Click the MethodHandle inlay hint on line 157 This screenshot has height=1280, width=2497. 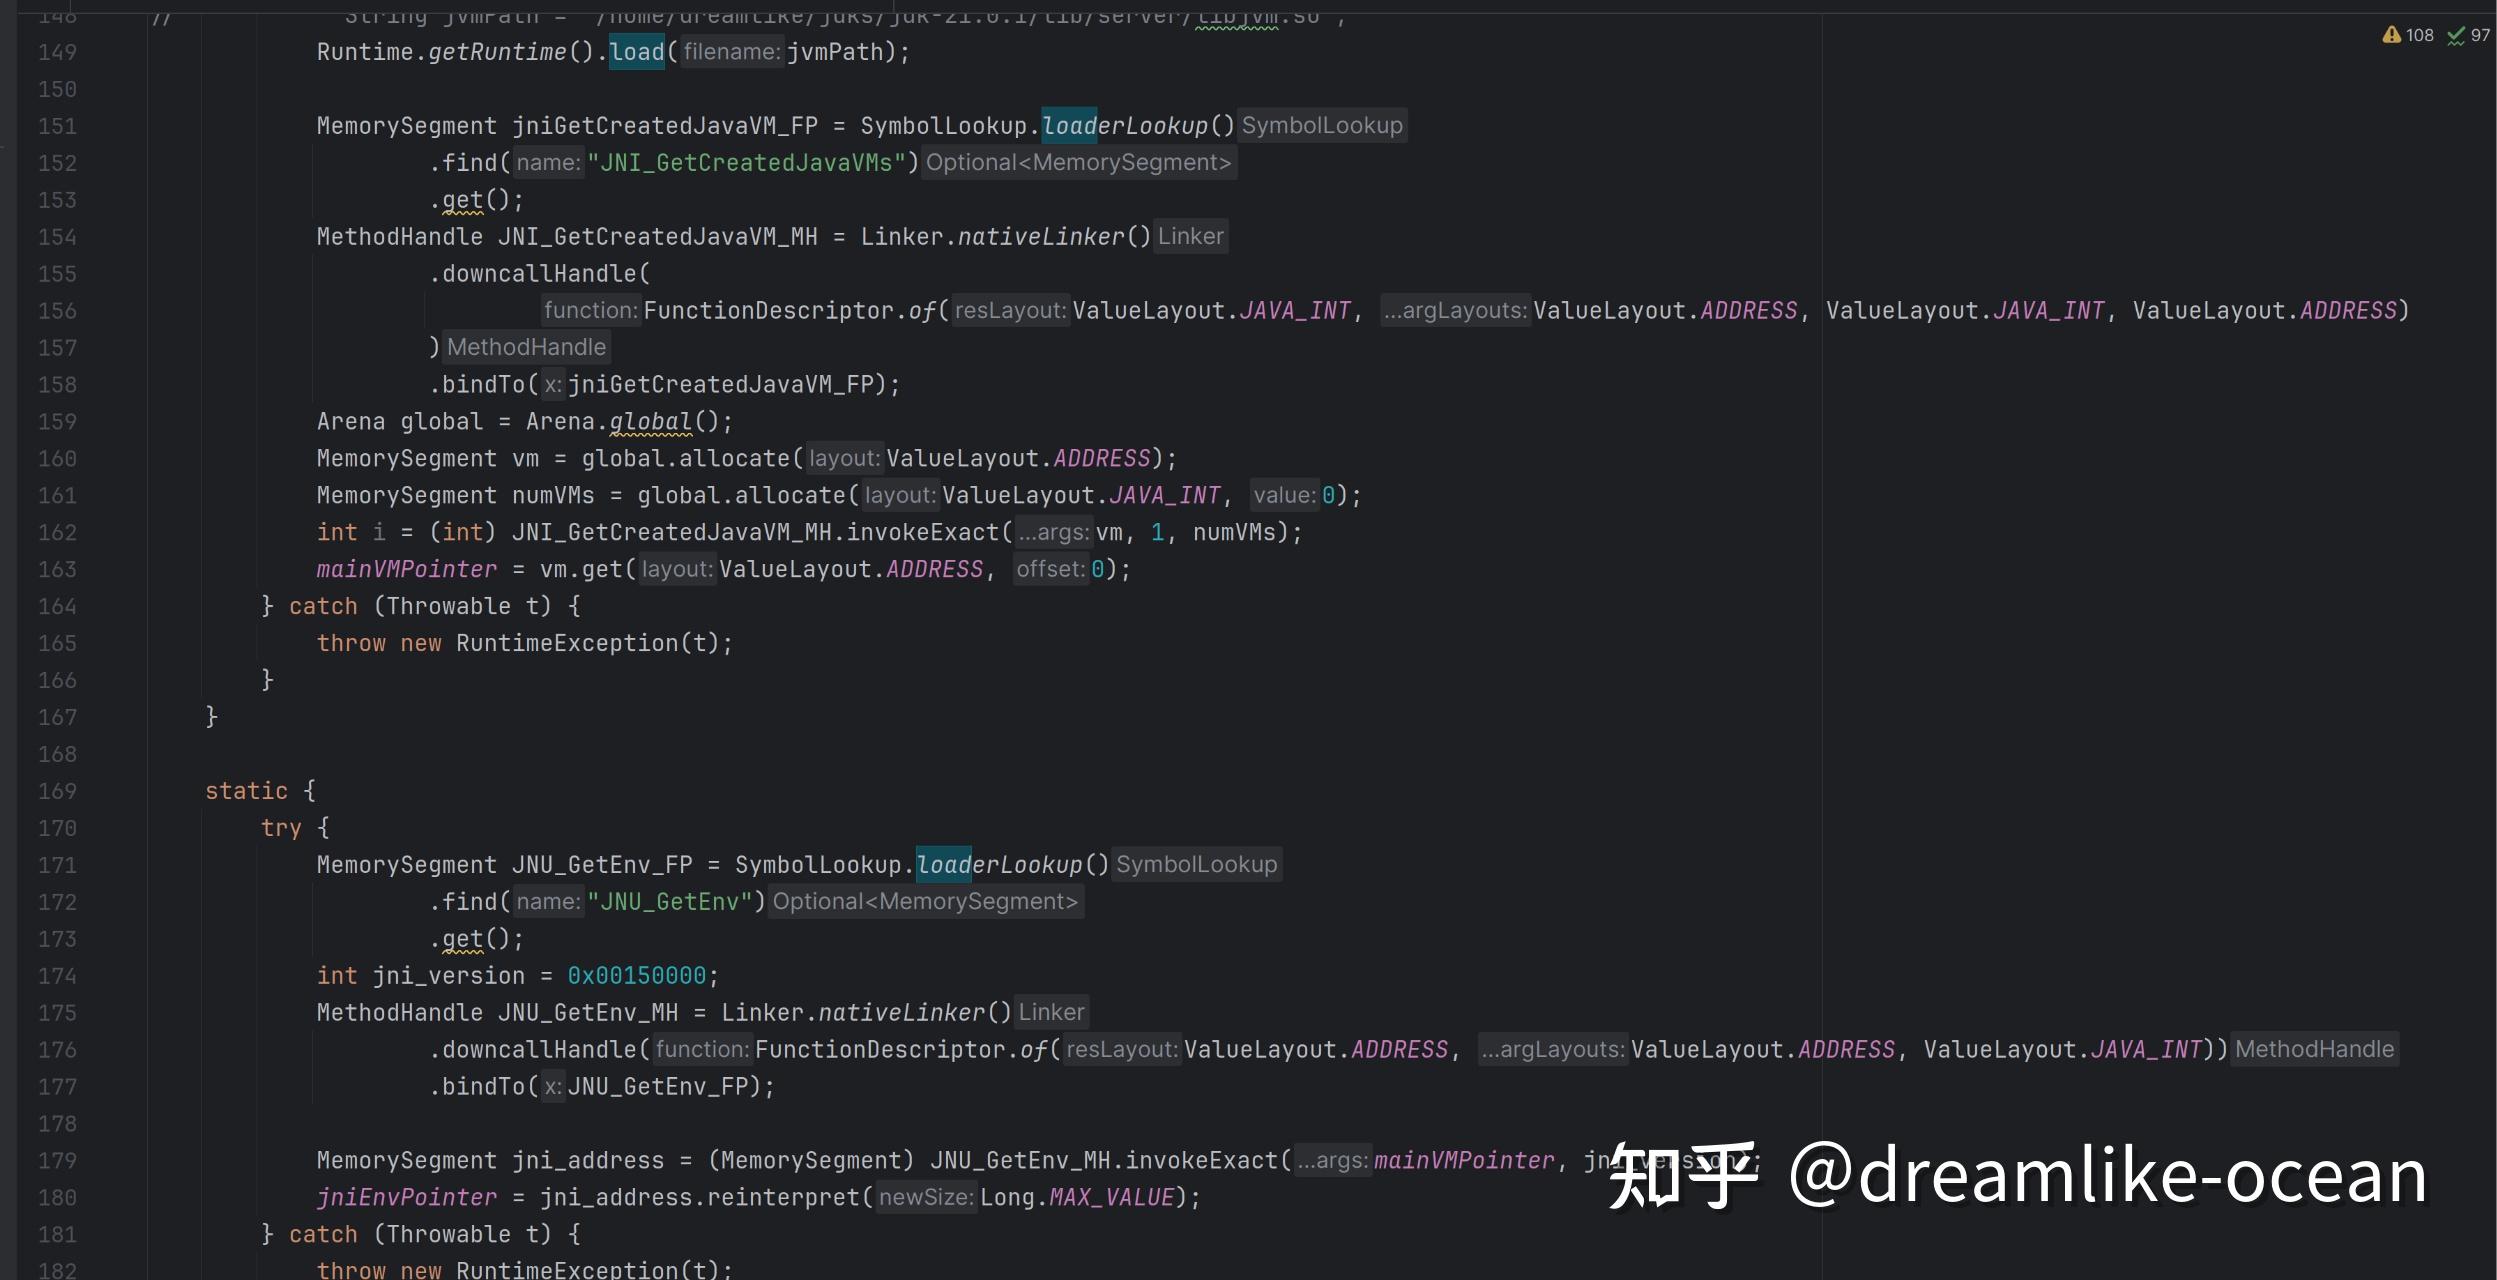[526, 346]
